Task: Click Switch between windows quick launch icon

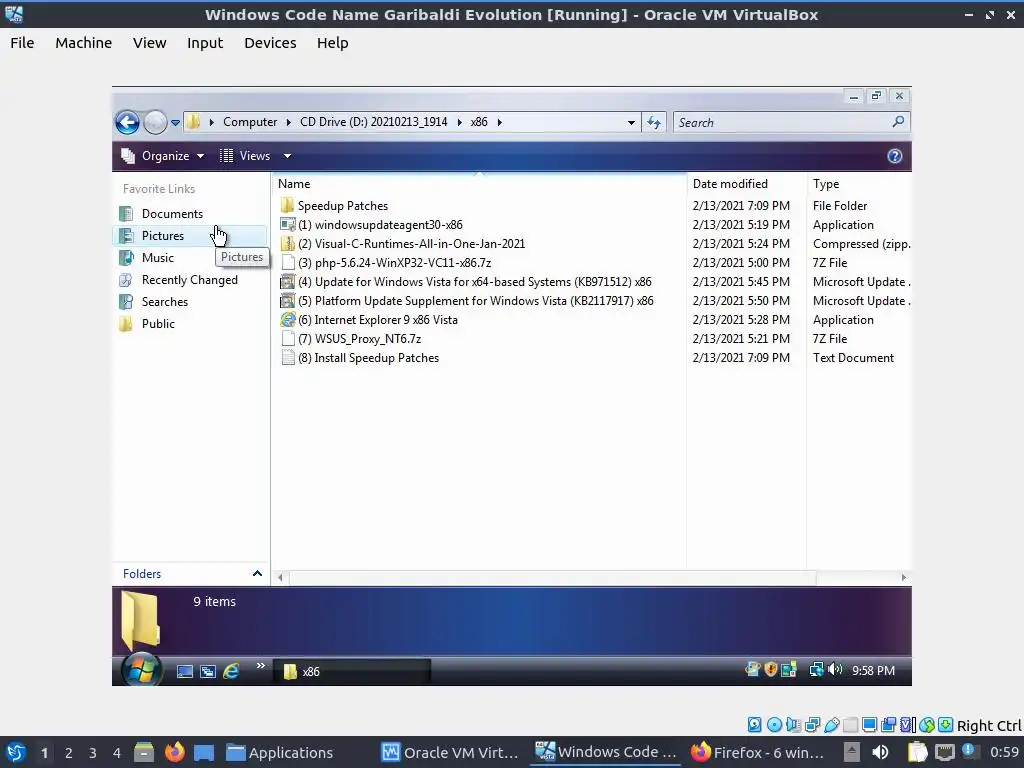Action: pyautogui.click(x=208, y=671)
